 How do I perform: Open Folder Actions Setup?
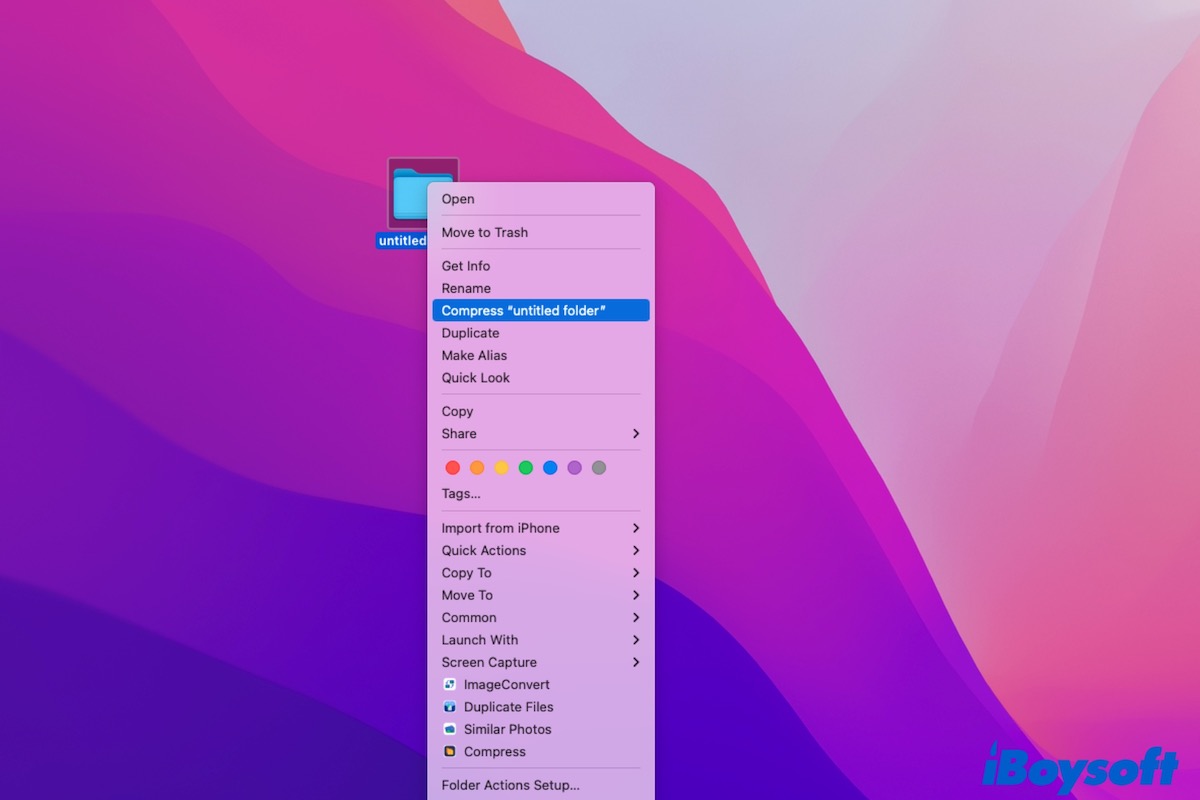509,785
